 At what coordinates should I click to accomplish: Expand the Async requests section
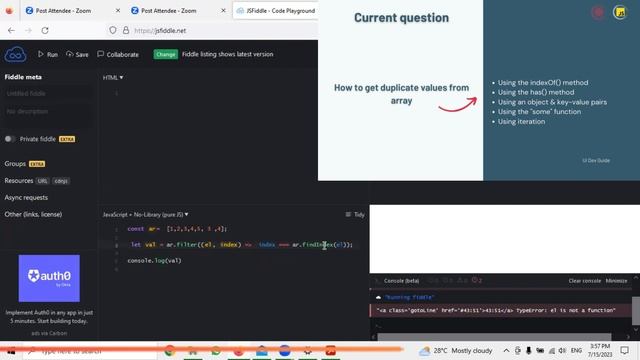pos(26,198)
